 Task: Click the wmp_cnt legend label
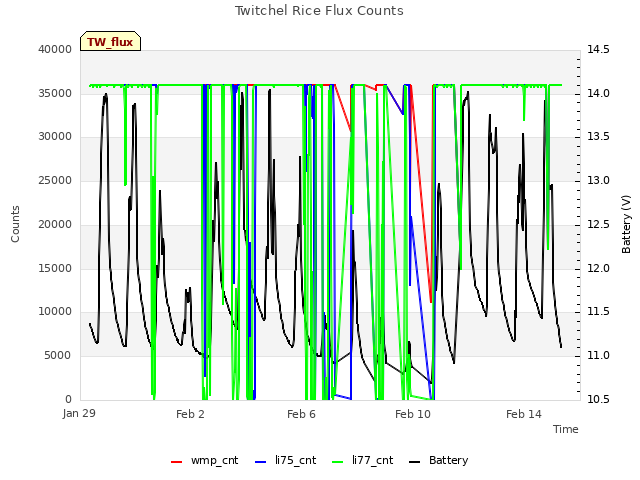214,460
